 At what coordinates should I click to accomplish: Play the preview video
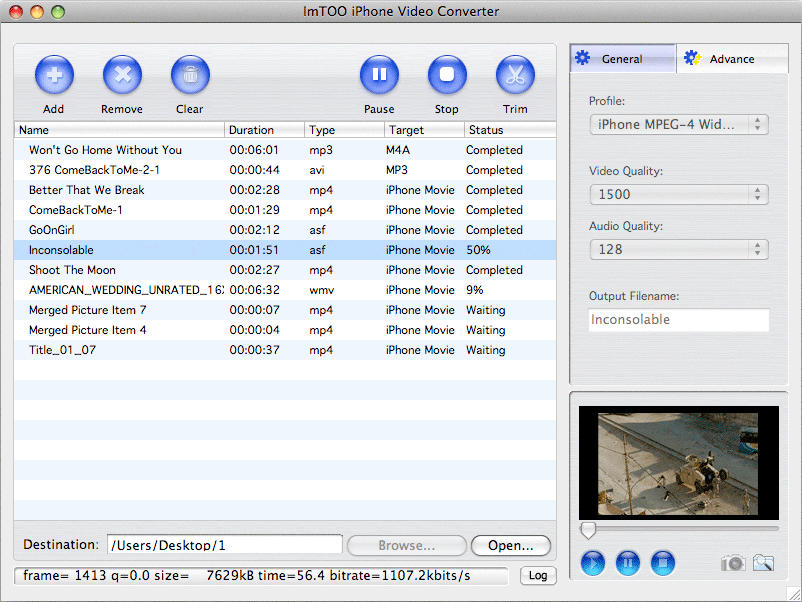593,563
